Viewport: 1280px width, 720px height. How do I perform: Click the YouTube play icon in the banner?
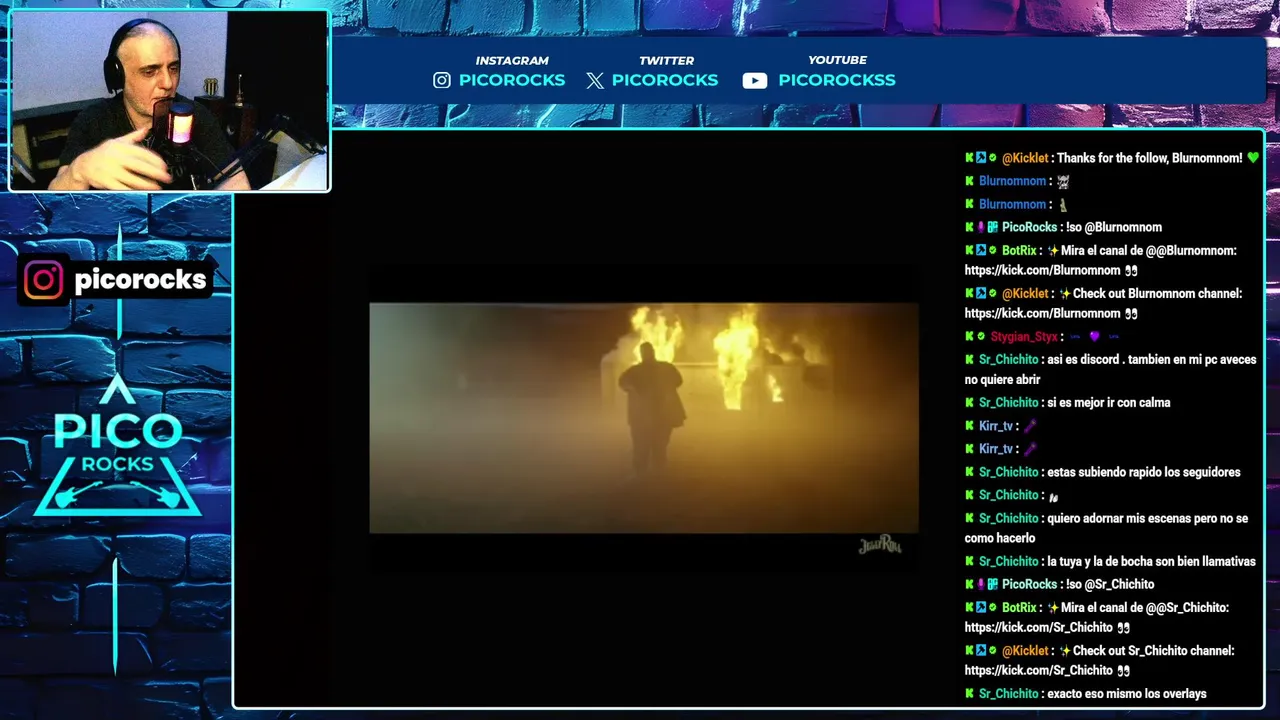755,81
